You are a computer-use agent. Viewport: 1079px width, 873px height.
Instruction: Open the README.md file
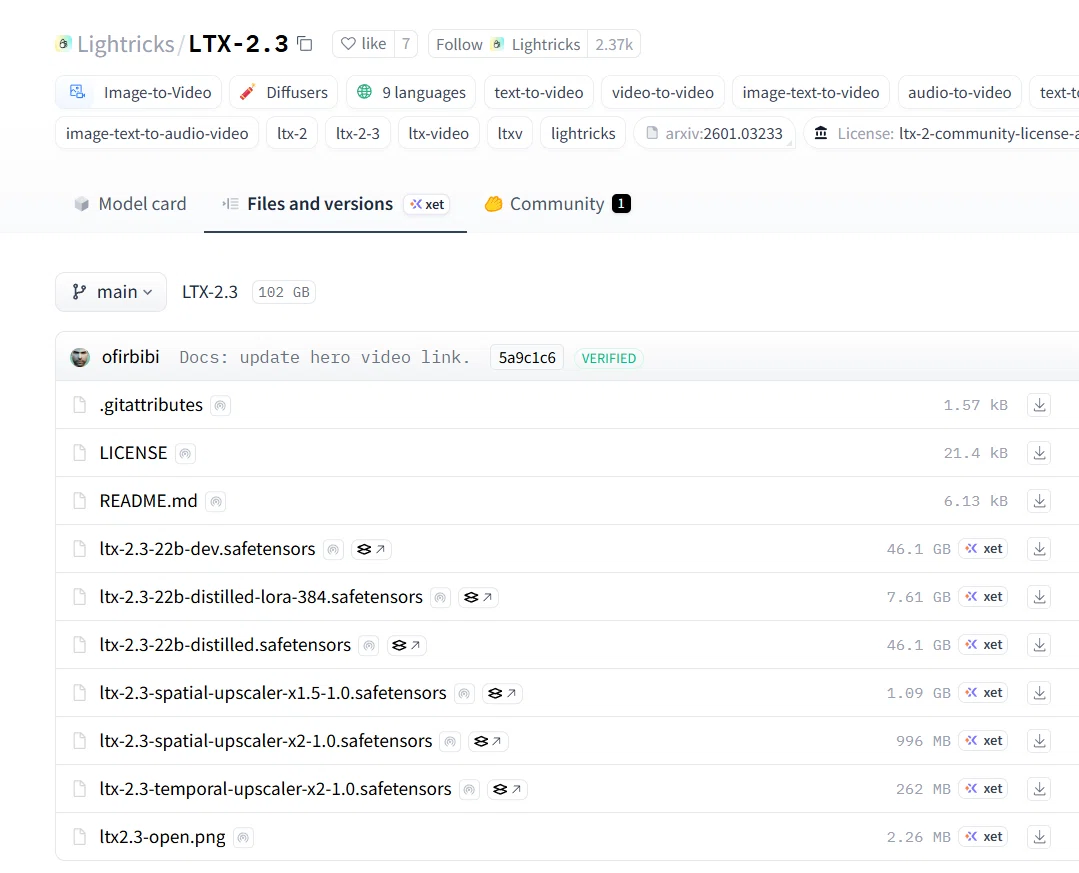pyautogui.click(x=149, y=501)
